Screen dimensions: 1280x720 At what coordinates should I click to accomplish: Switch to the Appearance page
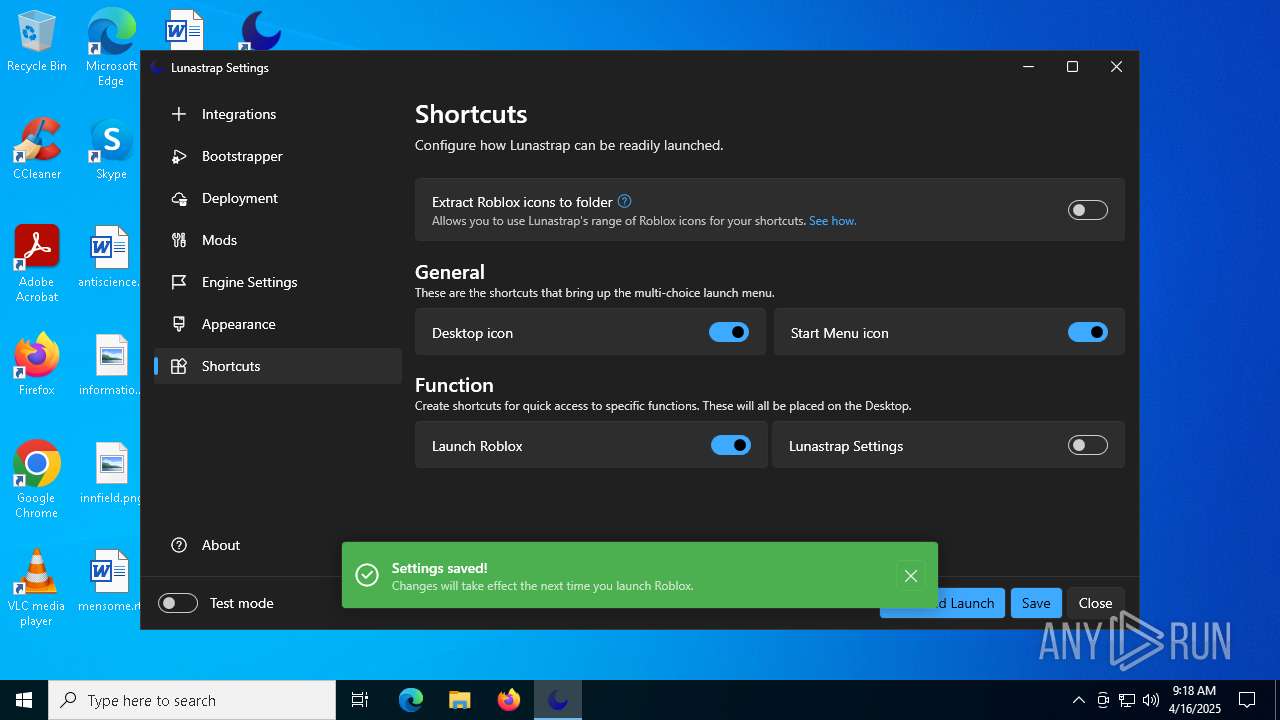tap(278, 324)
